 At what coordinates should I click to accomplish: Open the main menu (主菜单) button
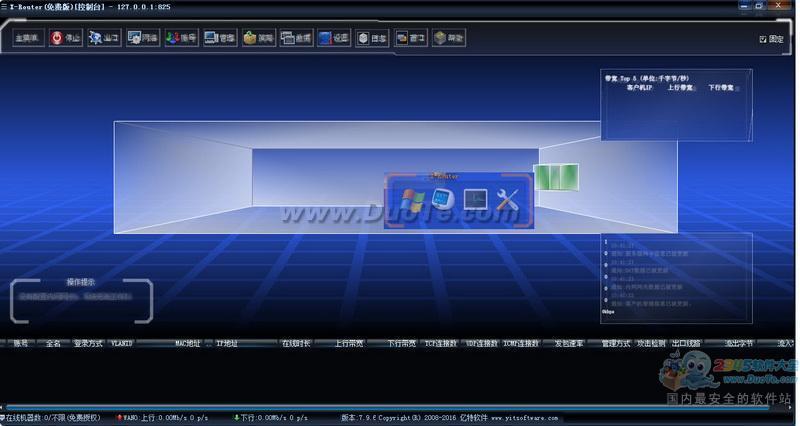[28, 38]
